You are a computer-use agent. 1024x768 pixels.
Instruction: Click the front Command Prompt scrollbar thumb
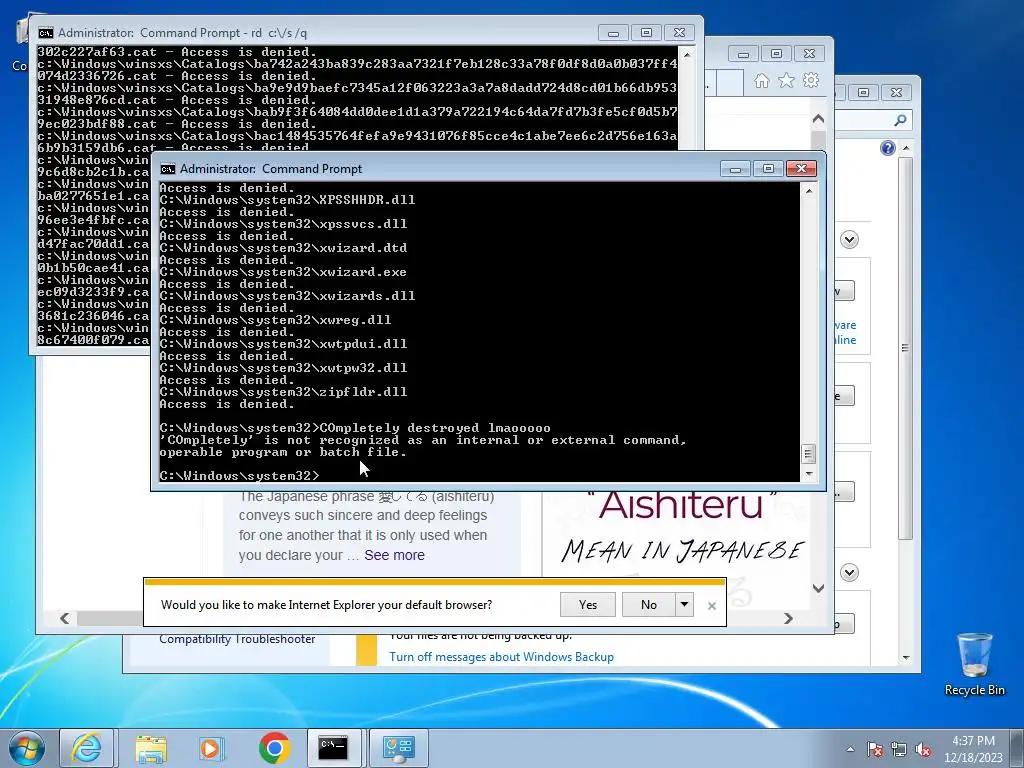click(808, 453)
